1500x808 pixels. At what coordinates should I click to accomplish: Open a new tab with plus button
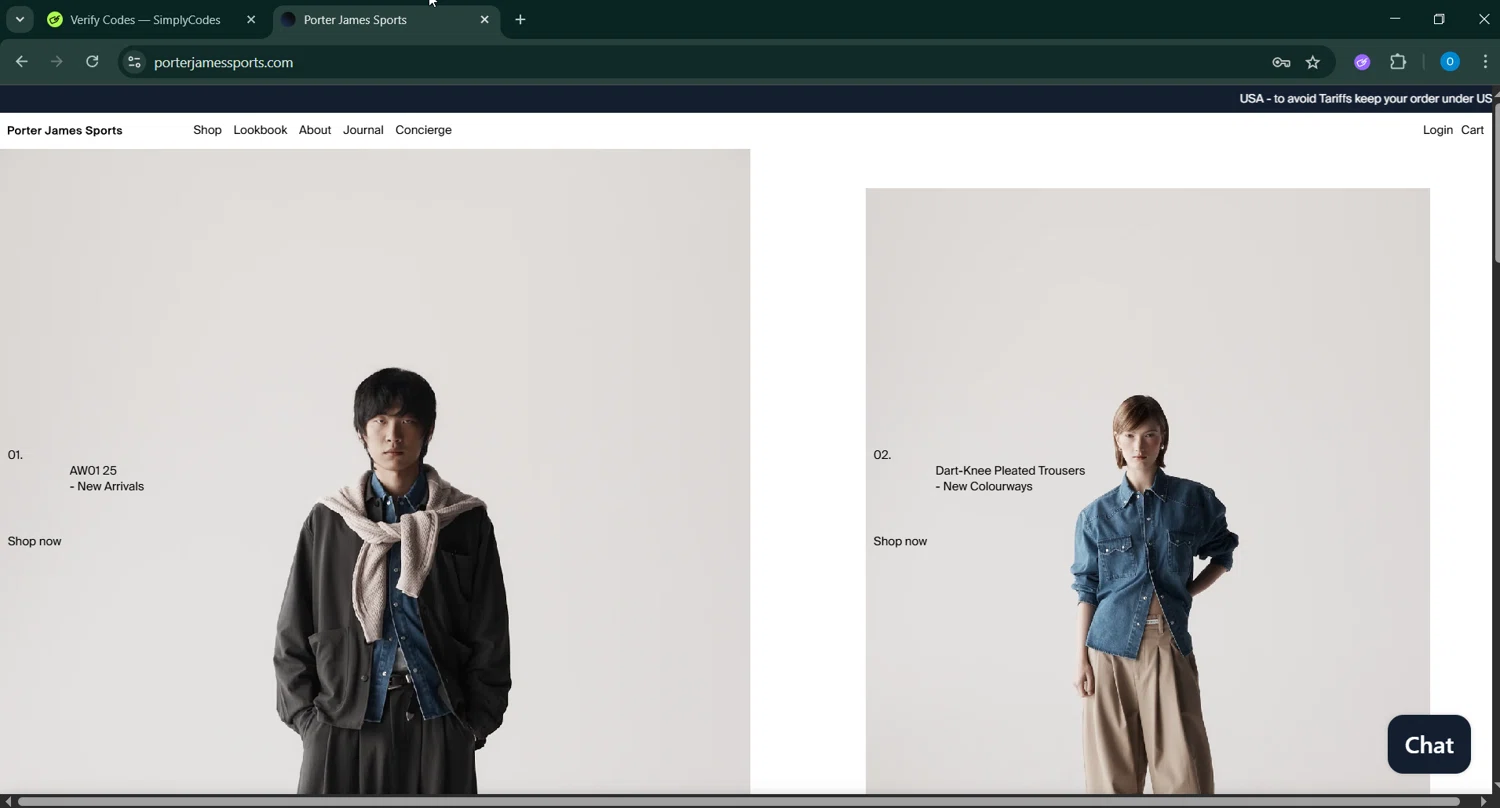pos(520,20)
